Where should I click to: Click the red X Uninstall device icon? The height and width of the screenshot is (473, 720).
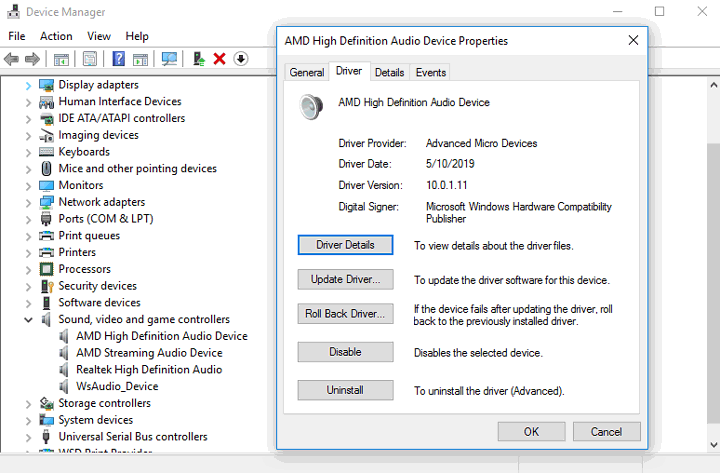coord(219,59)
